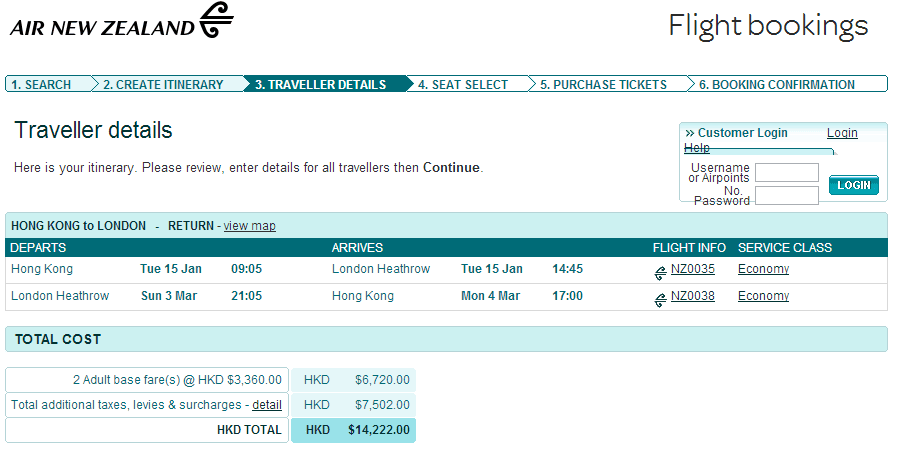
Task: Follow the Login link in header
Action: [842, 133]
